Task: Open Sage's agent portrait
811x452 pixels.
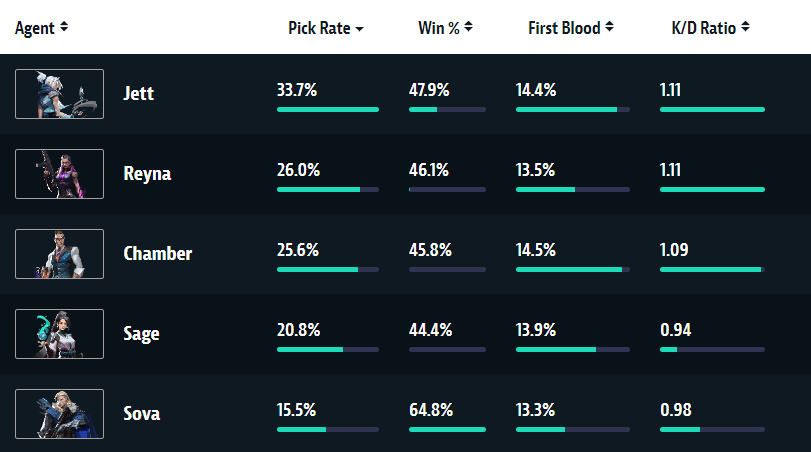Action: tap(59, 334)
